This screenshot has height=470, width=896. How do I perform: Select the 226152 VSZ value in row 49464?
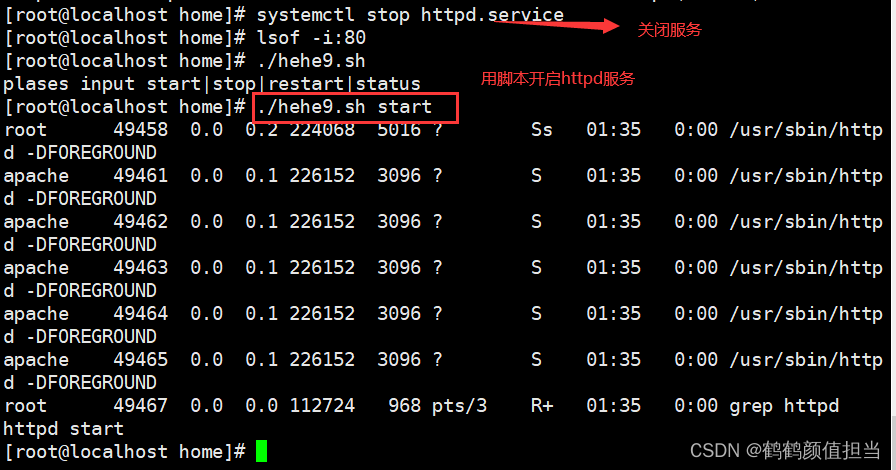(x=322, y=314)
